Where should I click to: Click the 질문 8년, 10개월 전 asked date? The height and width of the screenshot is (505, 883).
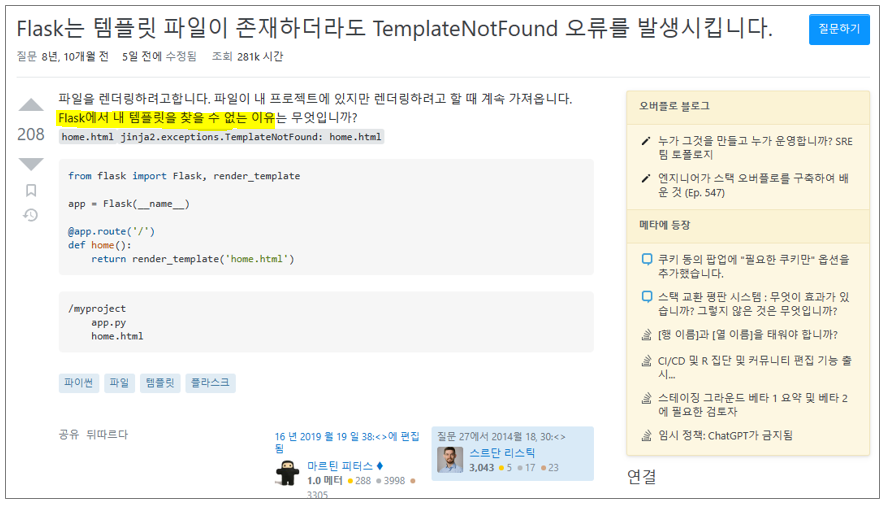[x=63, y=56]
